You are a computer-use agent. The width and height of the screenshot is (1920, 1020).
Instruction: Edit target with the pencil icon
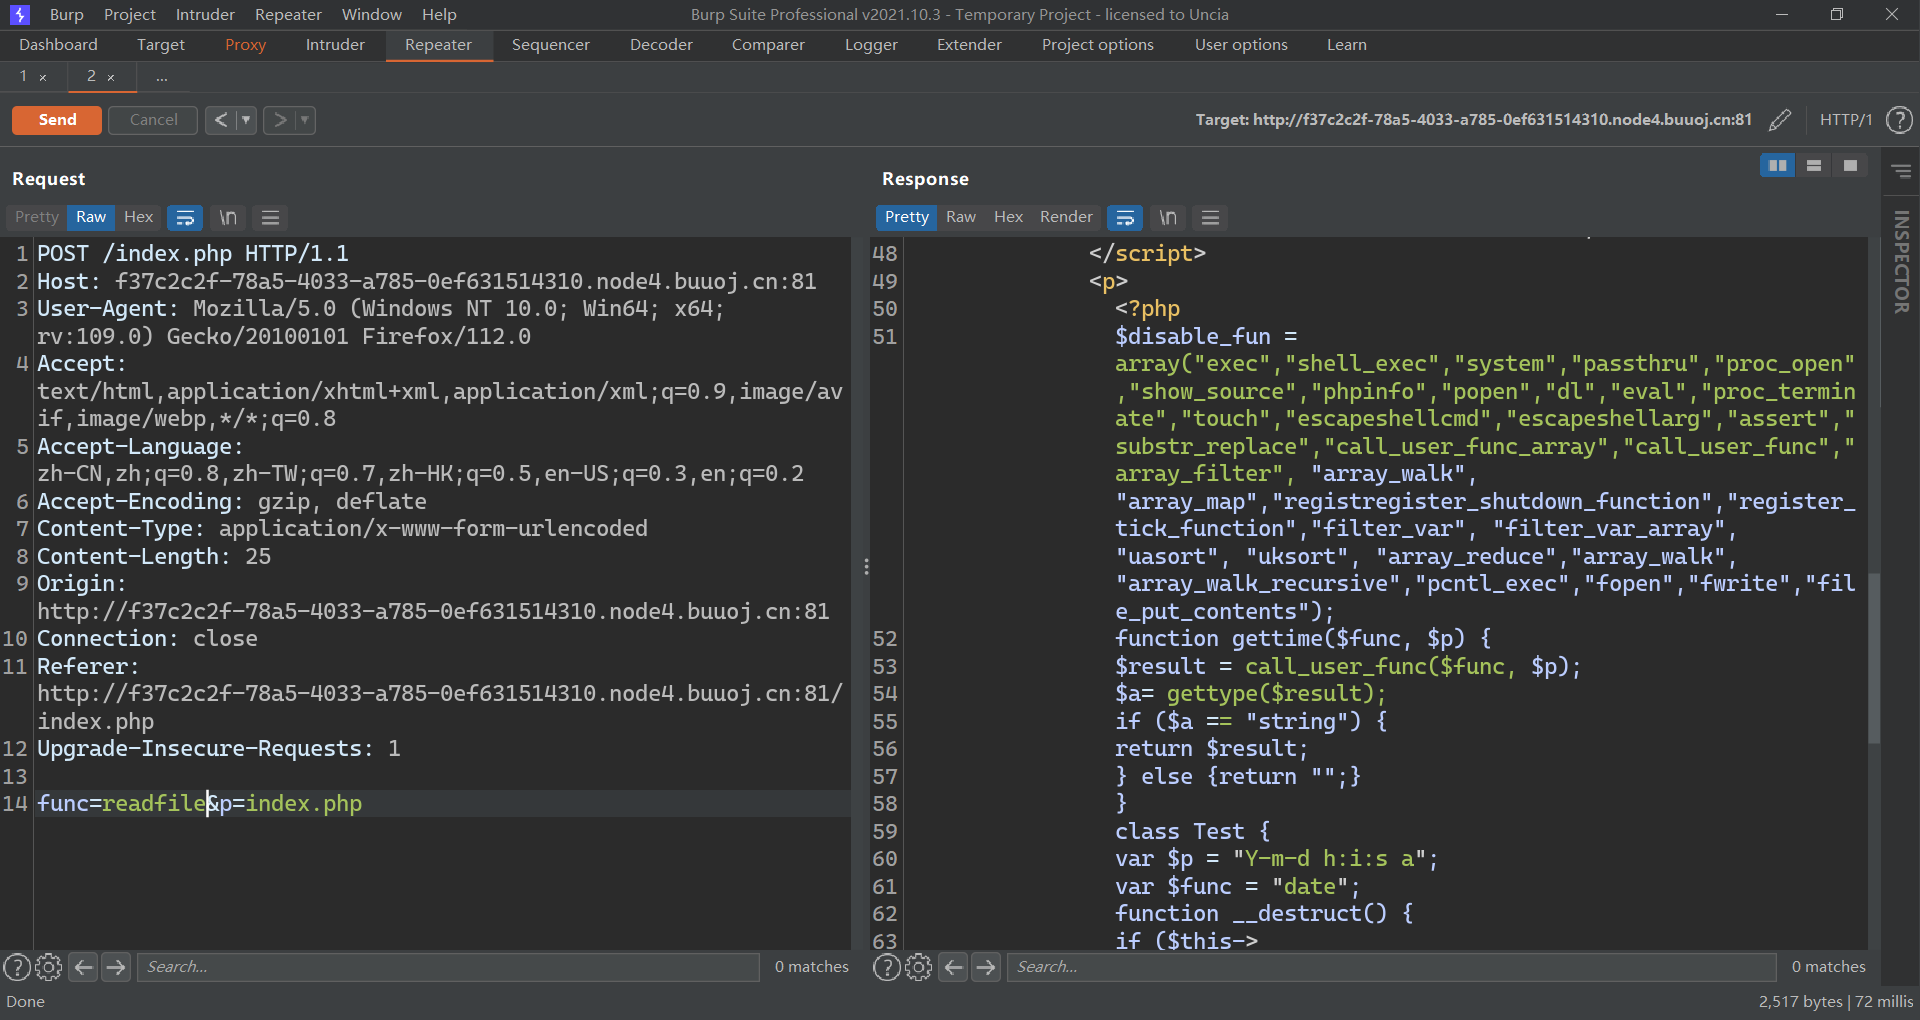(1780, 120)
